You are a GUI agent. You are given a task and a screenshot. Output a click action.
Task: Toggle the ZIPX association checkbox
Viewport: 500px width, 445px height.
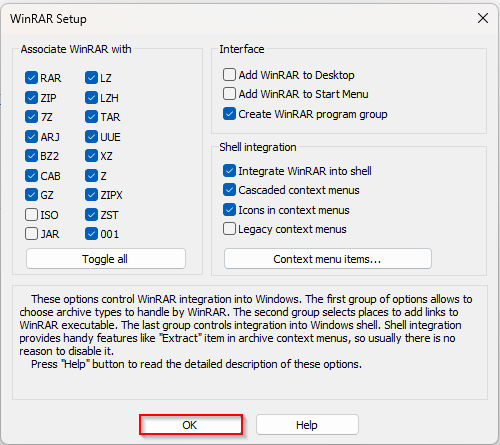pos(91,195)
